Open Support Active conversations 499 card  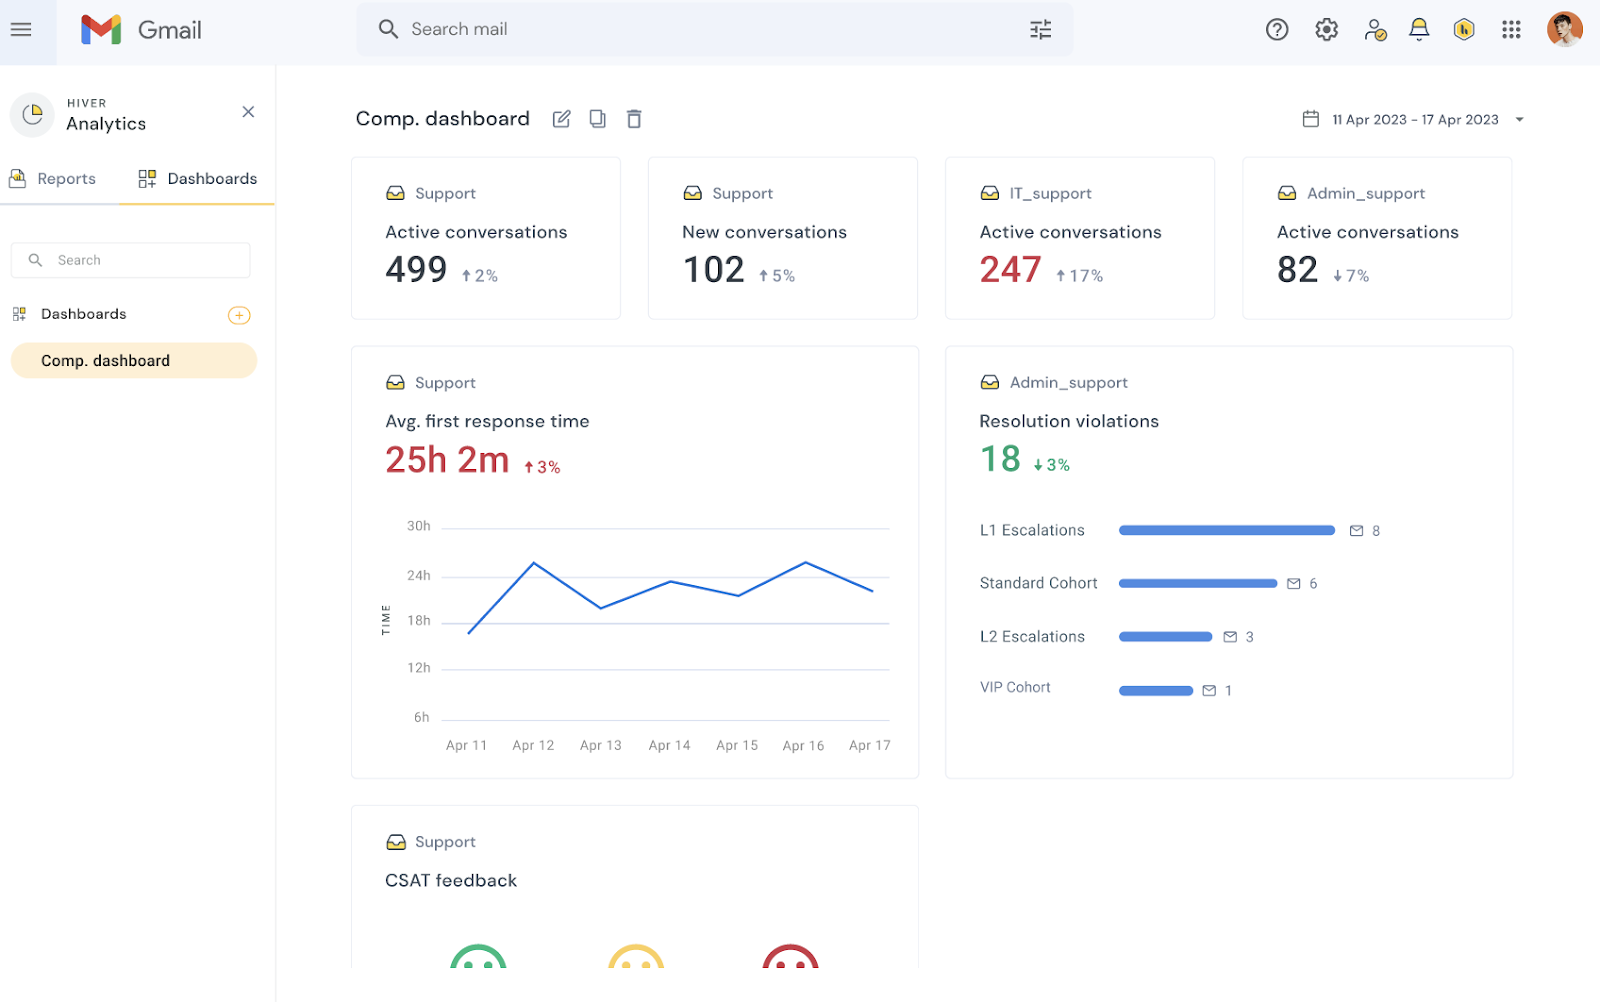(486, 238)
